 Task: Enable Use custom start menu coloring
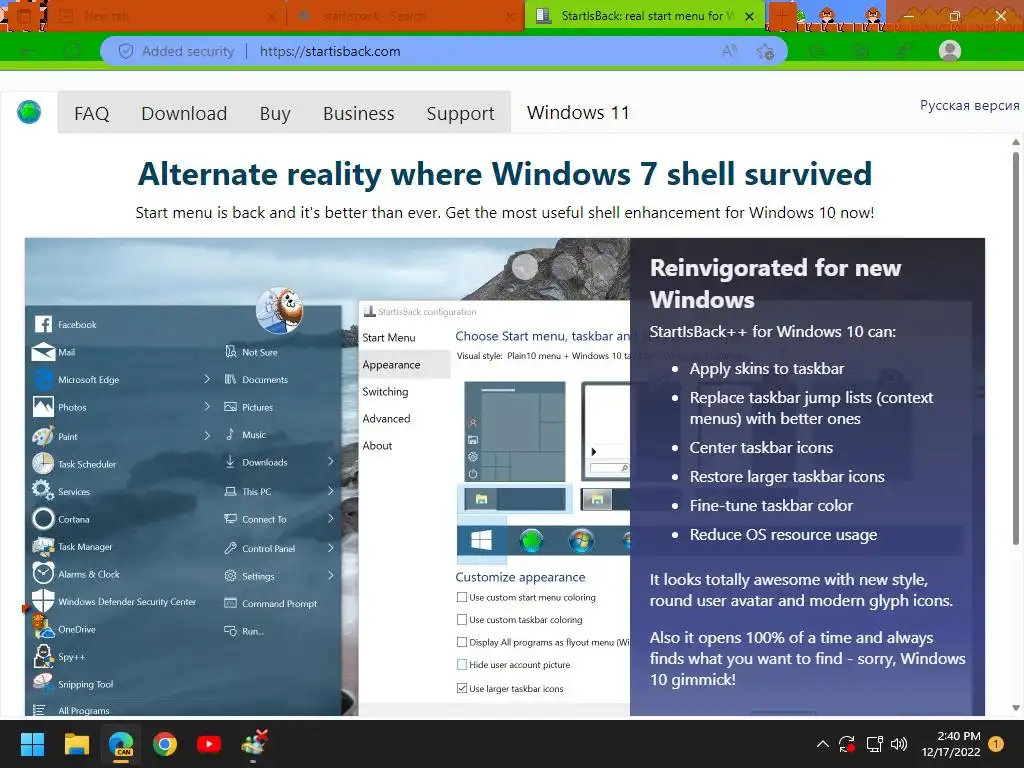coord(462,597)
